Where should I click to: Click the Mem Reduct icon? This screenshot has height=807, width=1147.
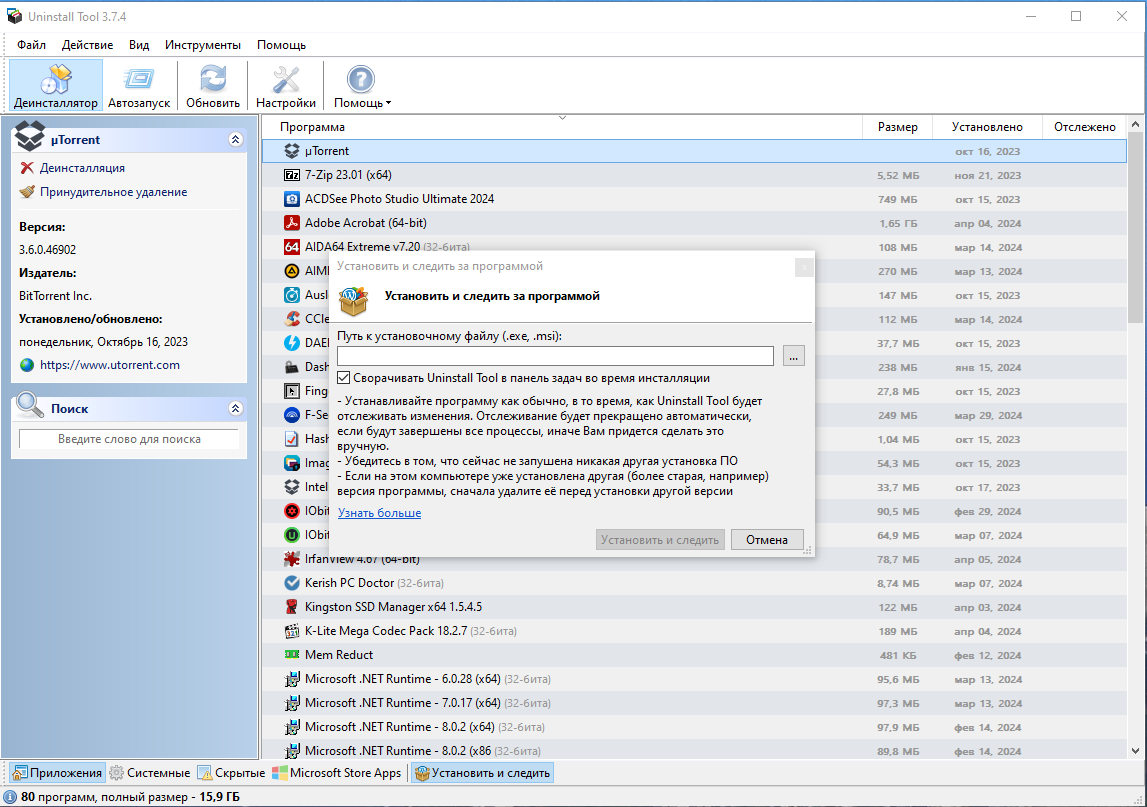(x=292, y=655)
